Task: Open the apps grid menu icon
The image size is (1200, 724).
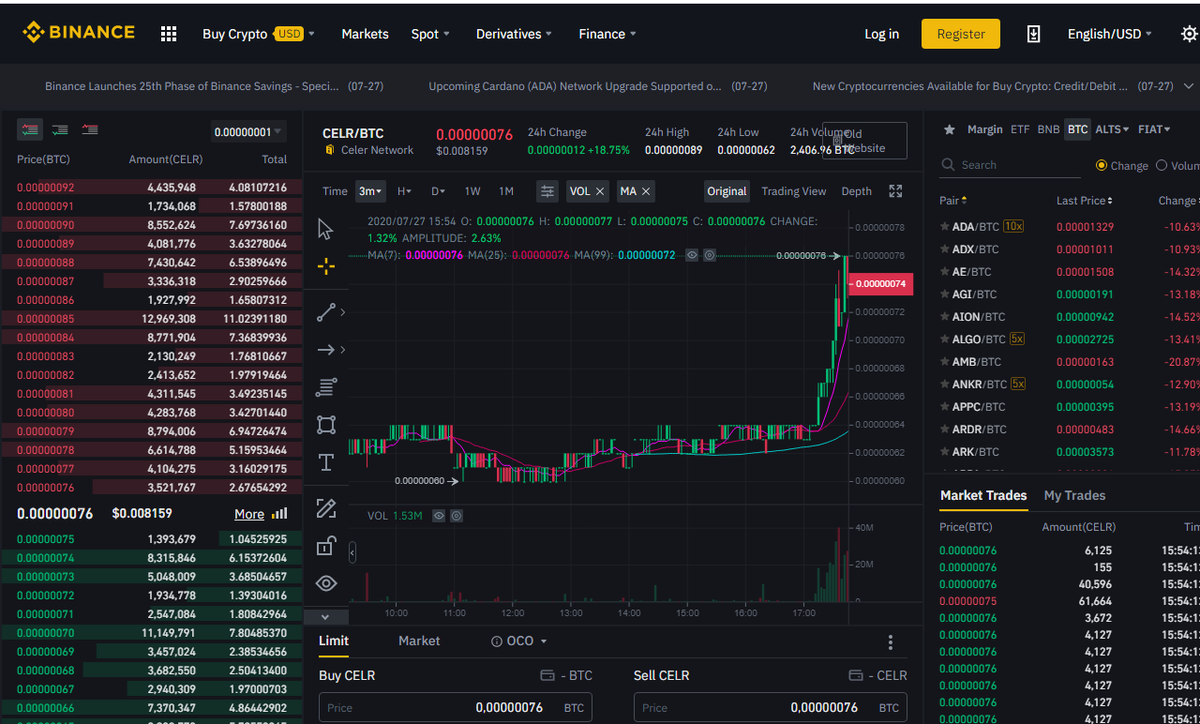Action: pos(169,34)
